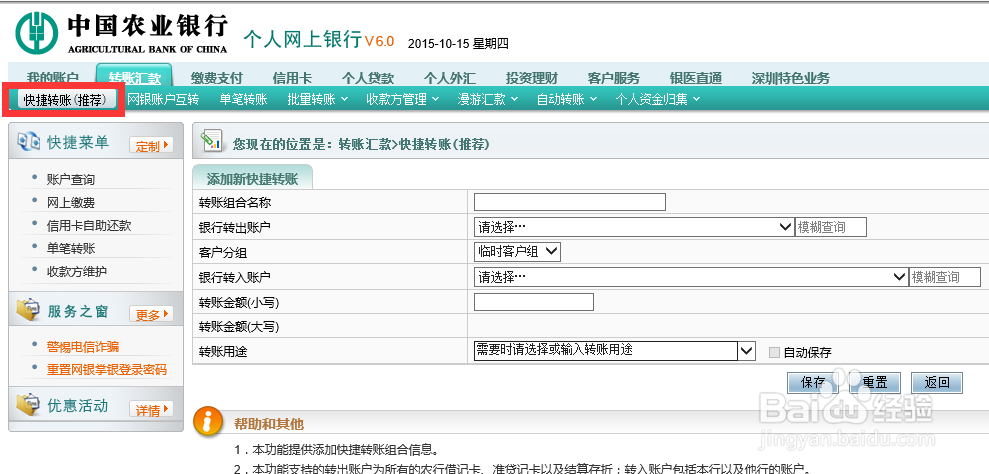Open the 转账用途 combo box arrow

click(747, 350)
